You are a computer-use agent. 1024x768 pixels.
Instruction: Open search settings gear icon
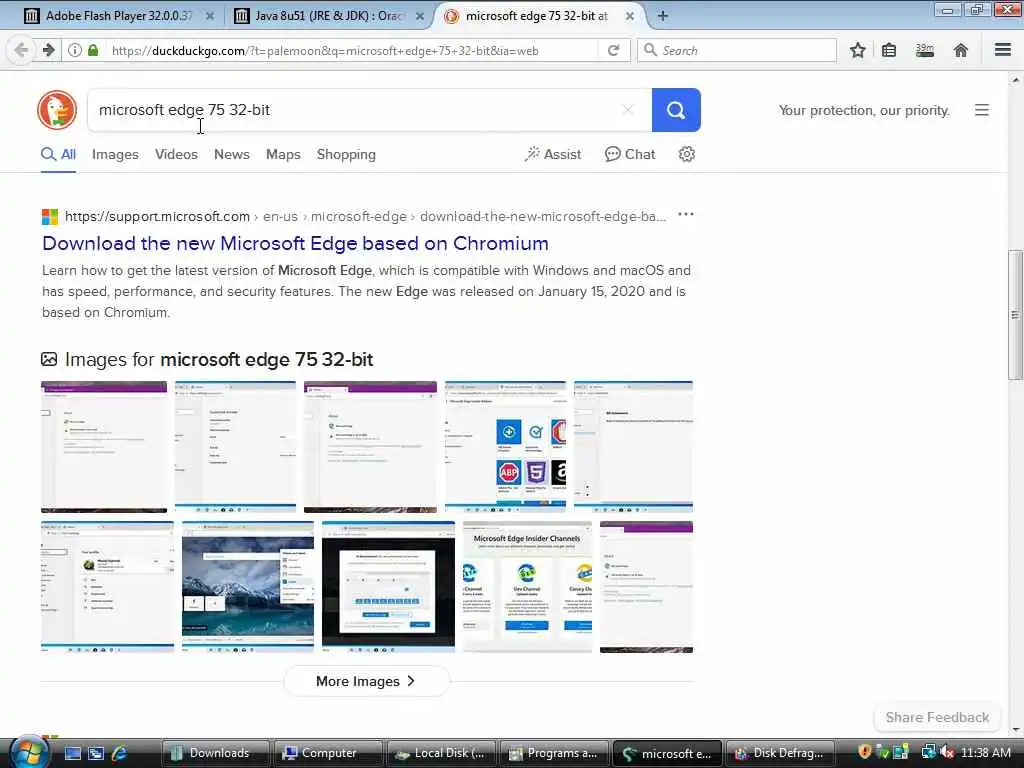[x=686, y=154]
